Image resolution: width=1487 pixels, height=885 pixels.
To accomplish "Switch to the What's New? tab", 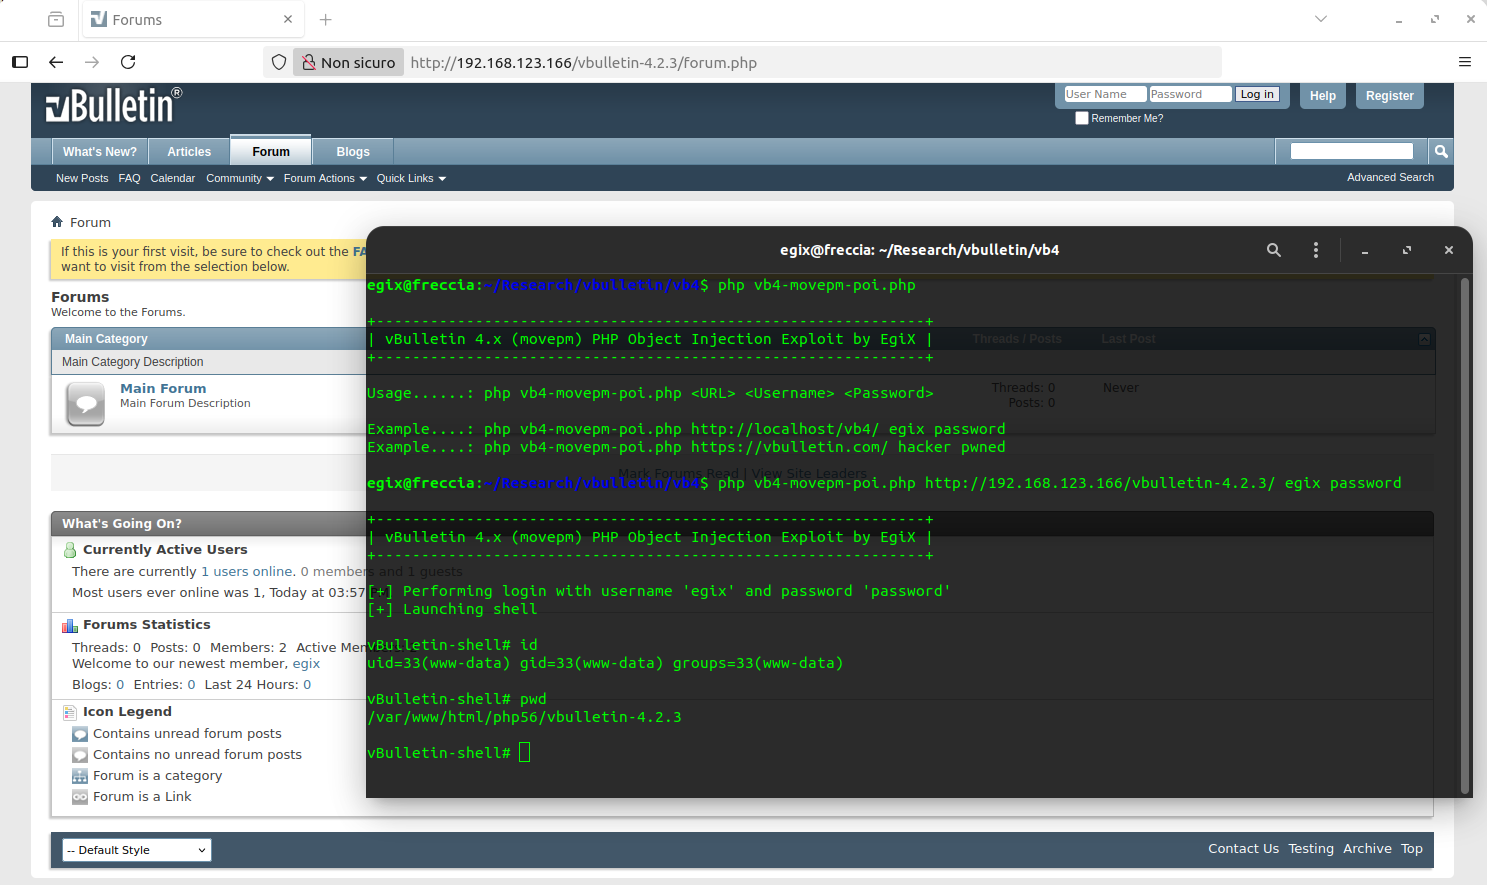I will point(100,152).
